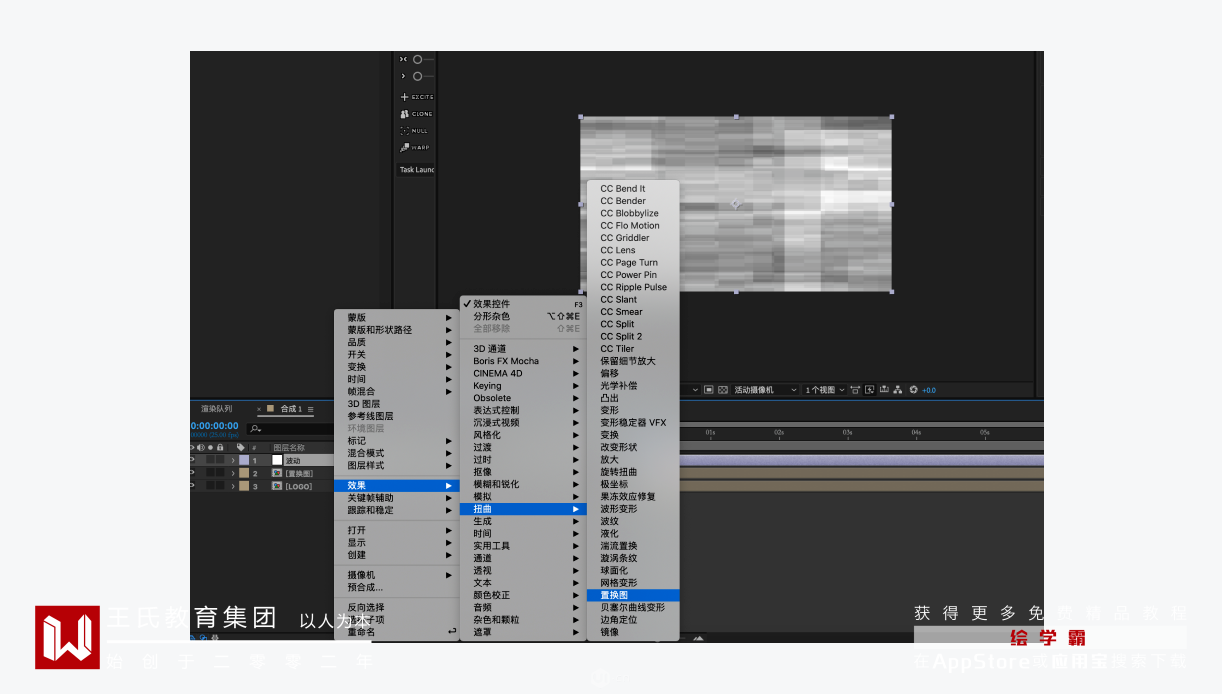Open 混合模式 submenu
1222x694 pixels.
click(397, 453)
